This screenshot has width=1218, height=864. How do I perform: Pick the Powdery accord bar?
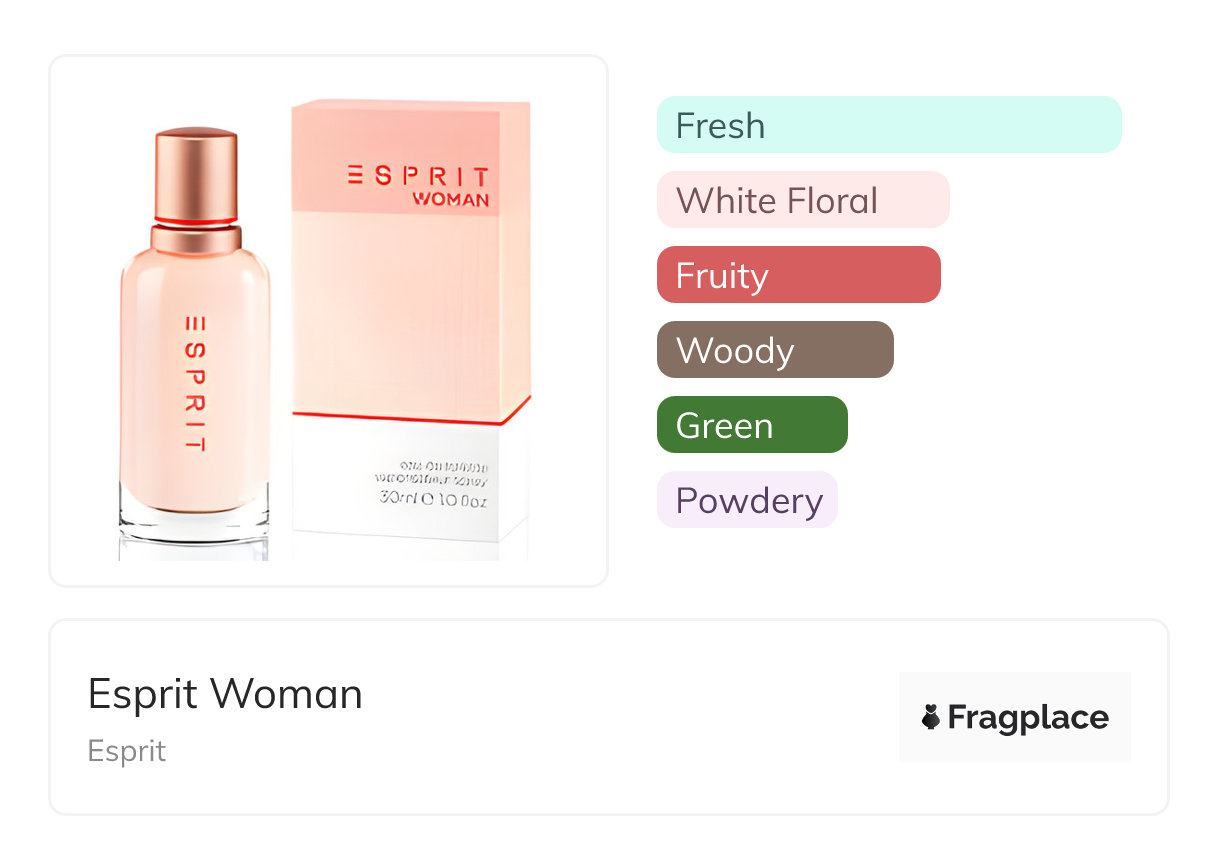click(746, 500)
